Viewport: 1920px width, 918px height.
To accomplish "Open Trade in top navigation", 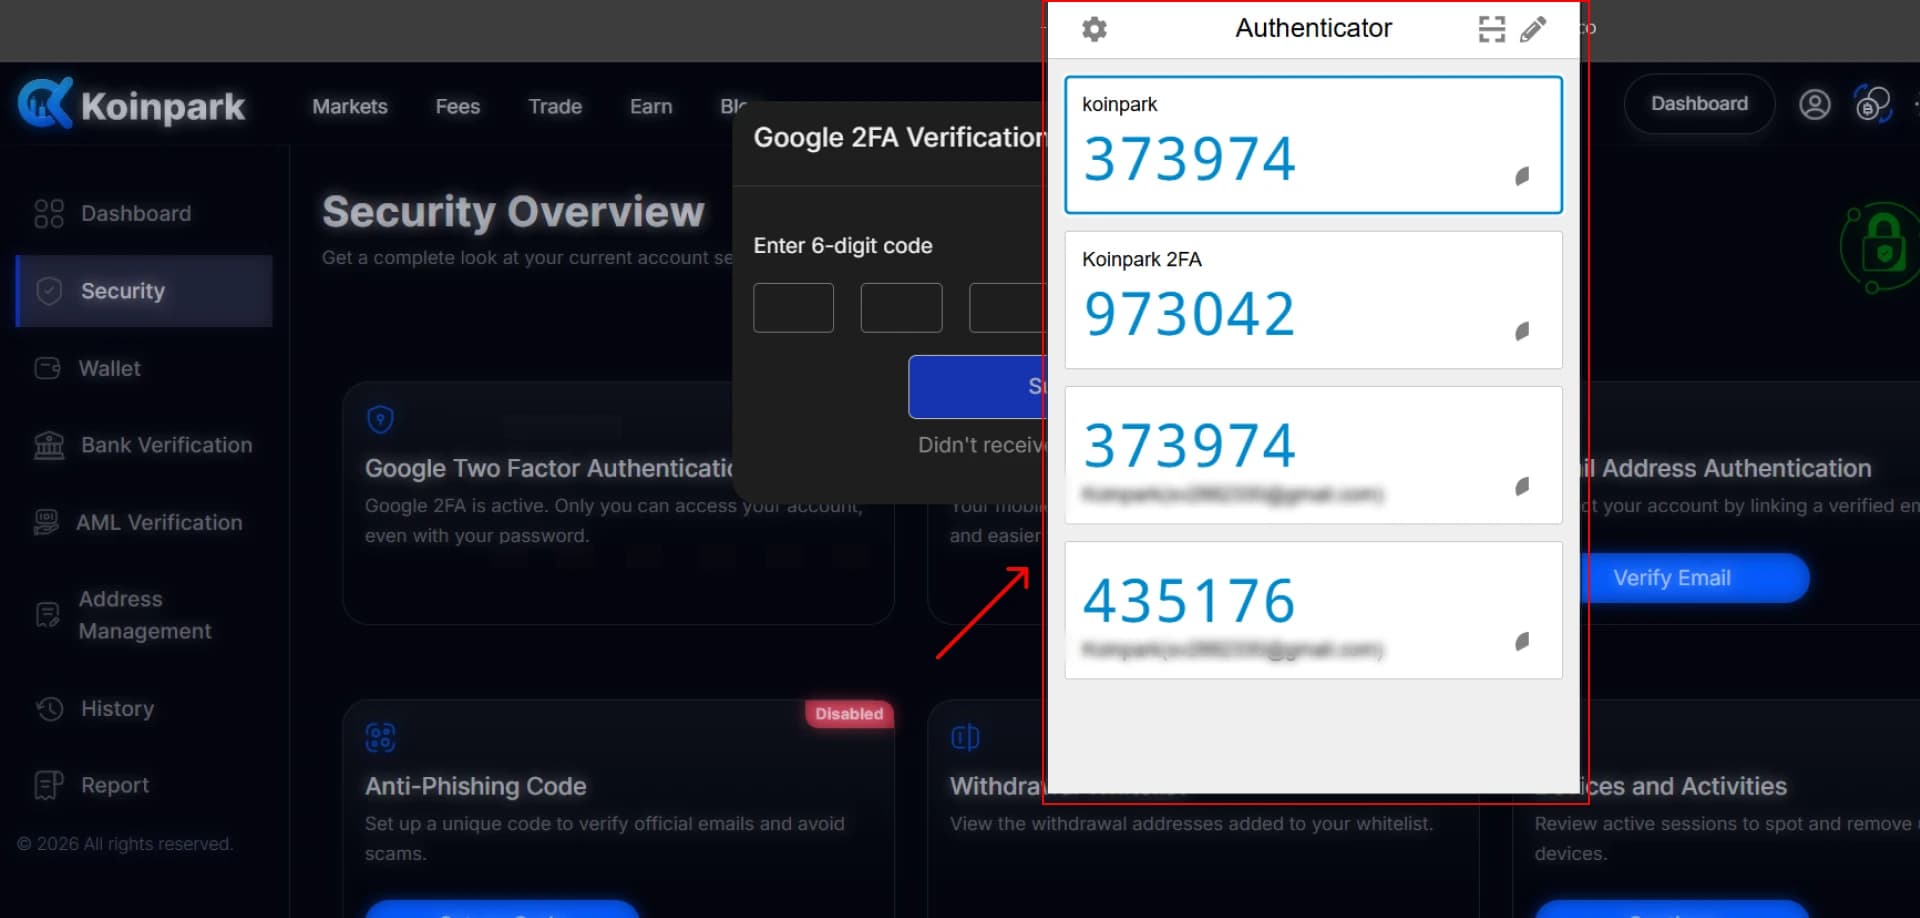I will [555, 106].
